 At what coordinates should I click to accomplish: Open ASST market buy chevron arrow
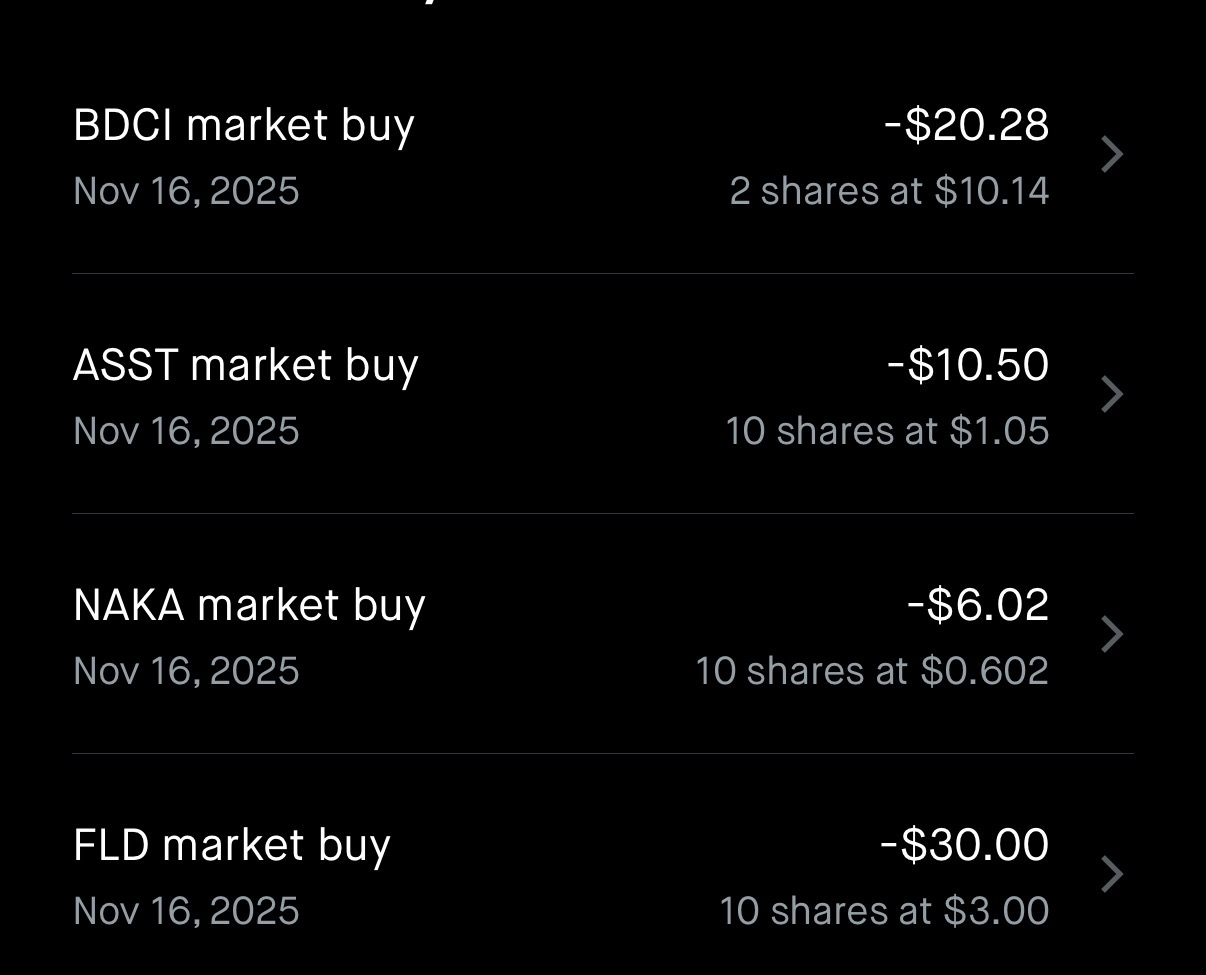1112,395
